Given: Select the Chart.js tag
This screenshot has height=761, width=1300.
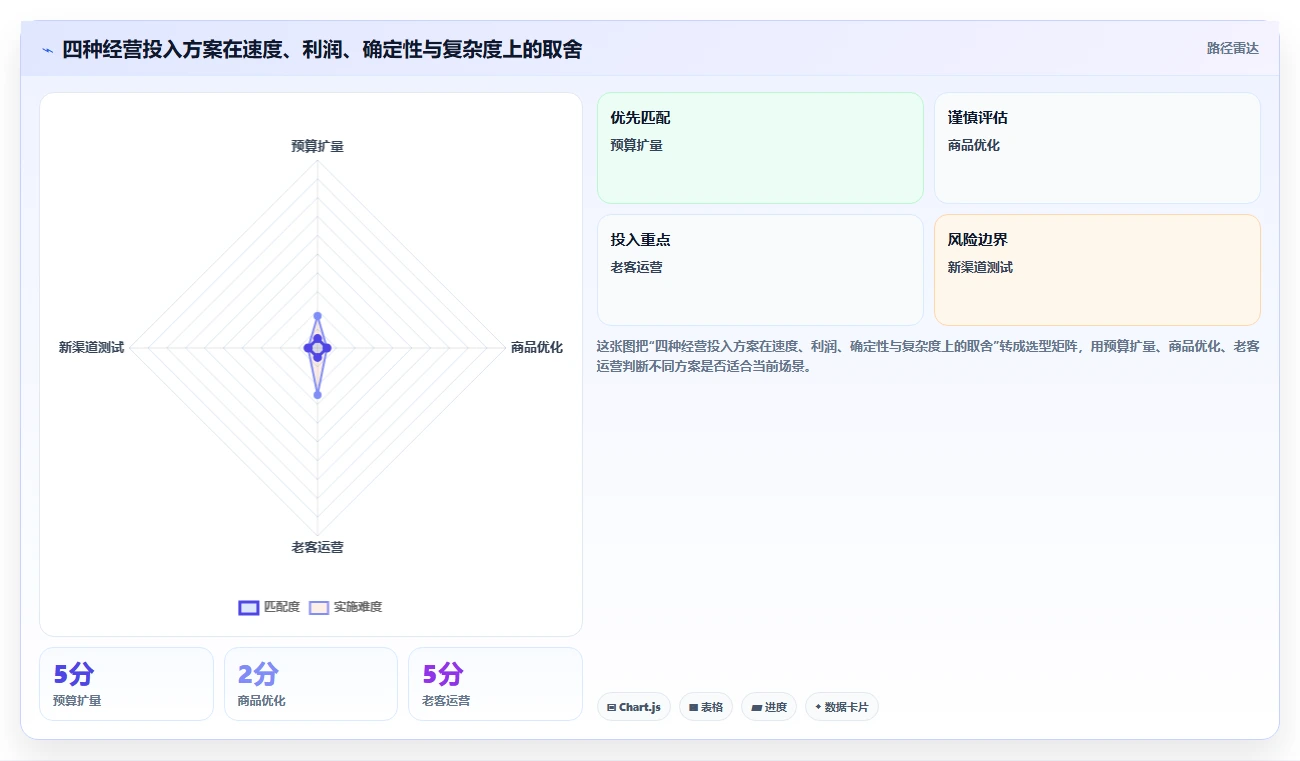Looking at the screenshot, I should [634, 707].
